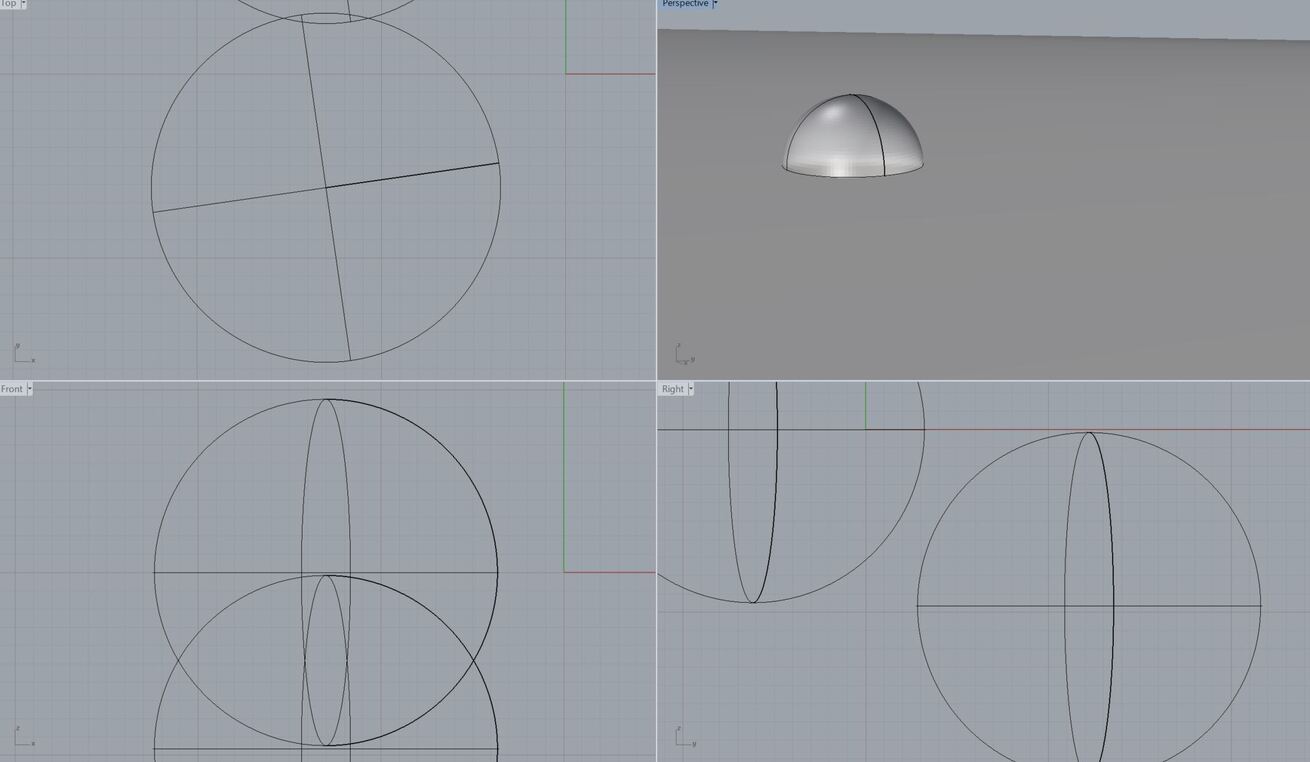Activate the Perspective viewport by clicking its title

tap(685, 4)
